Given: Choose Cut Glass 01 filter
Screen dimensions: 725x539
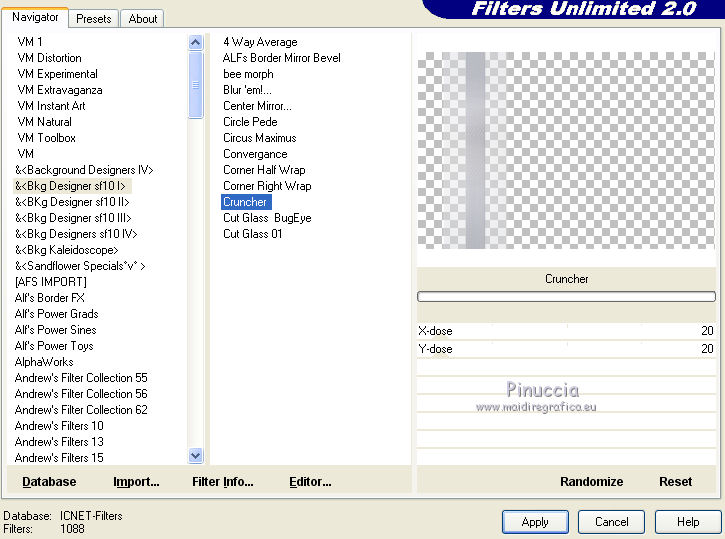Looking at the screenshot, I should tap(252, 234).
